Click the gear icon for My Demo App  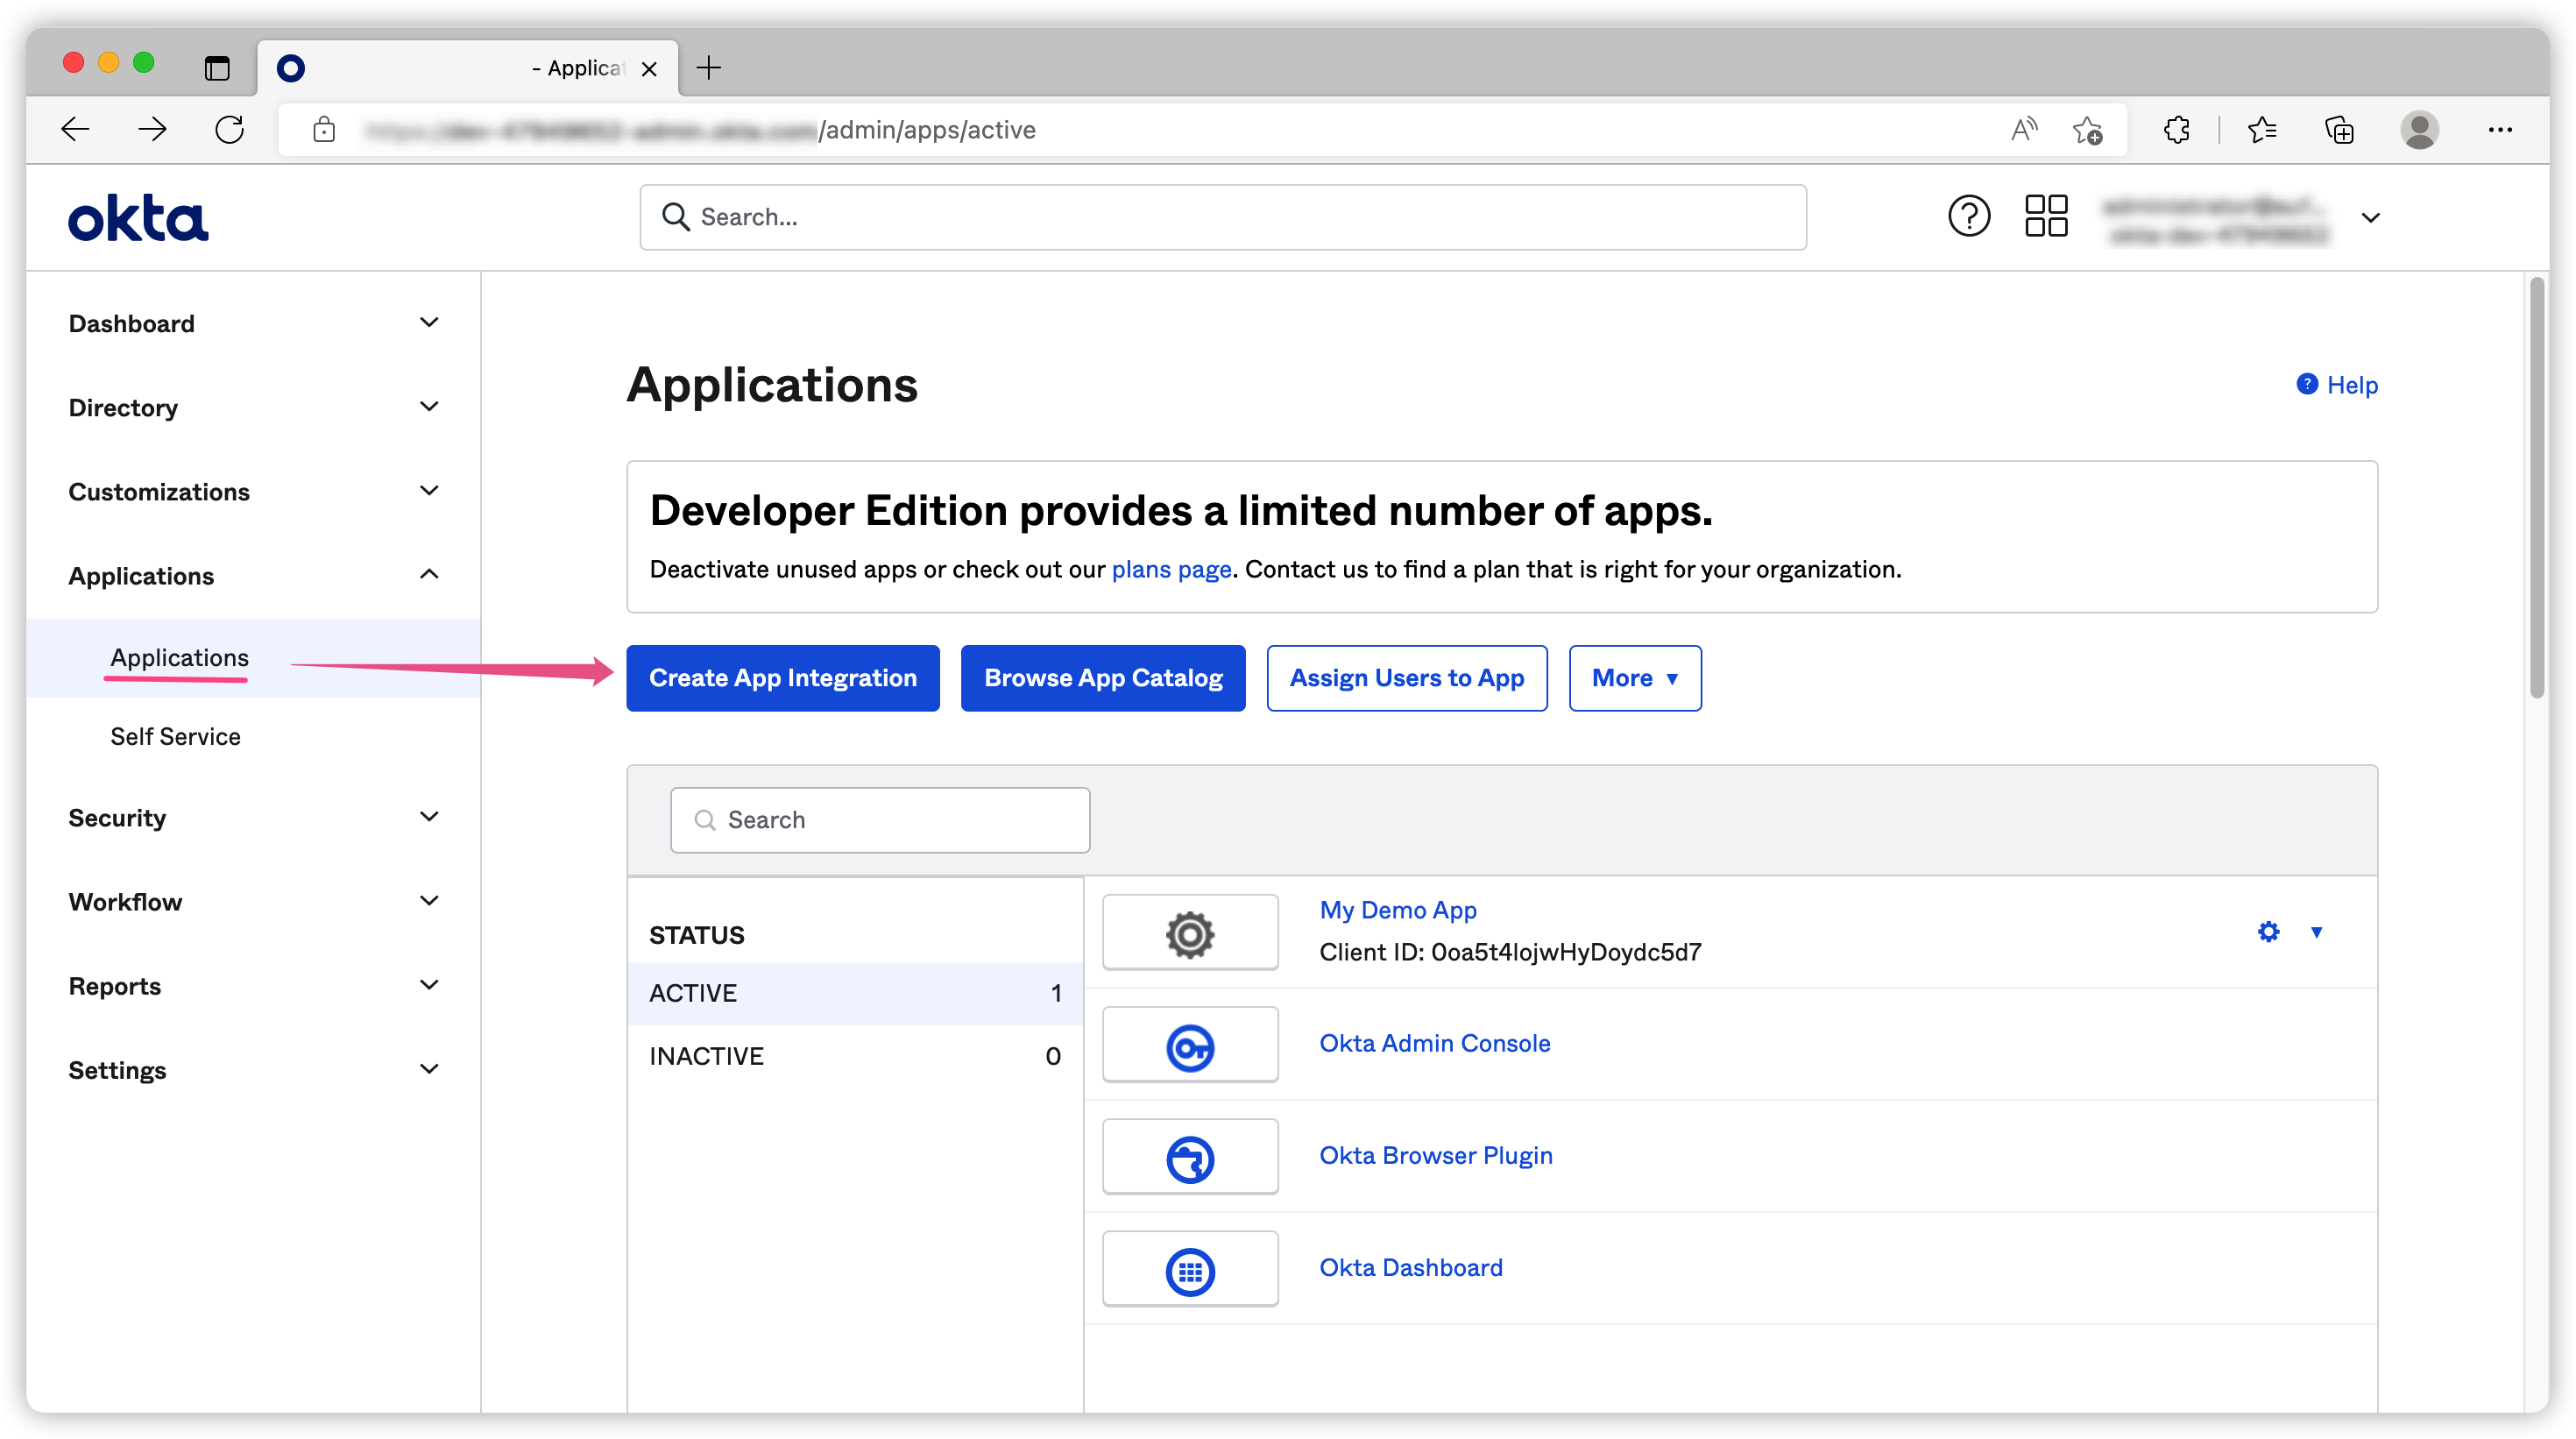coord(2268,932)
